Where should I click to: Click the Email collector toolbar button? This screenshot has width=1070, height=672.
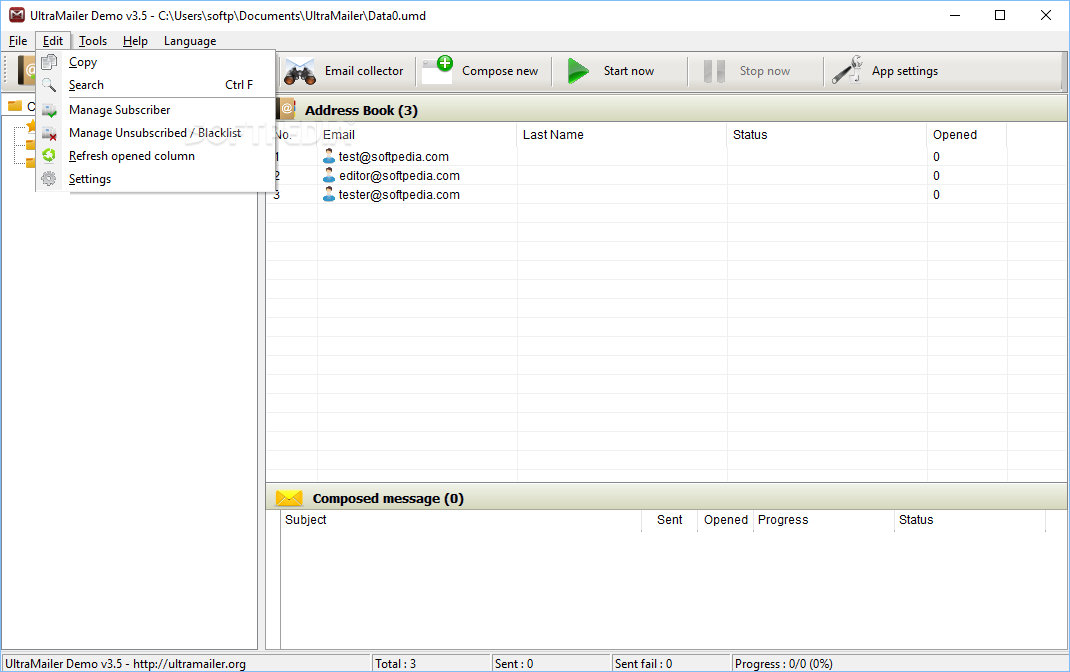pyautogui.click(x=346, y=71)
